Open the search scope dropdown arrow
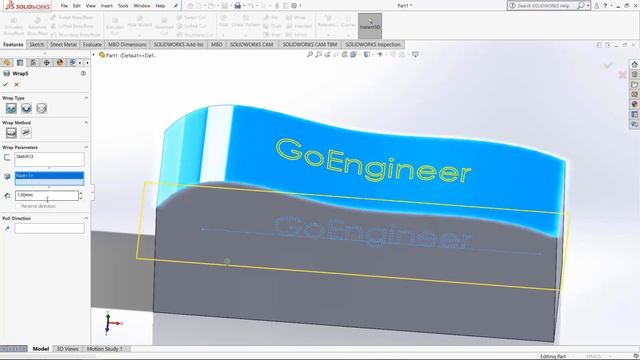This screenshot has width=640, height=360. click(x=588, y=6)
